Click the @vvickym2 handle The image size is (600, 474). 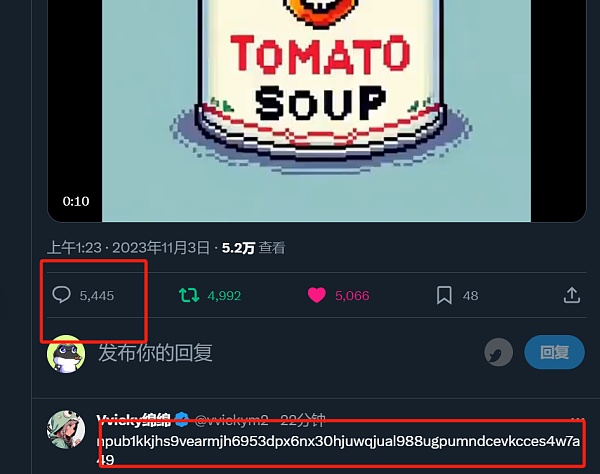[231, 420]
